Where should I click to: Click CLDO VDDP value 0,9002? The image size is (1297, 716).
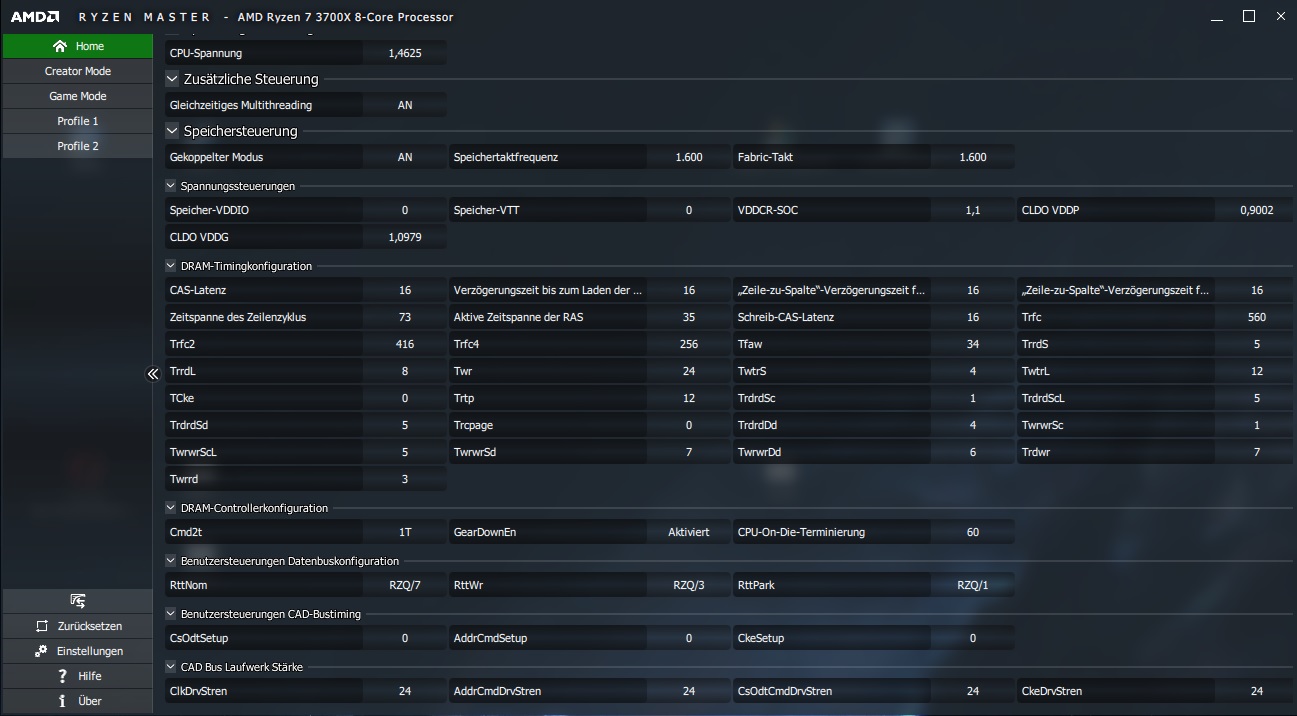point(1257,210)
